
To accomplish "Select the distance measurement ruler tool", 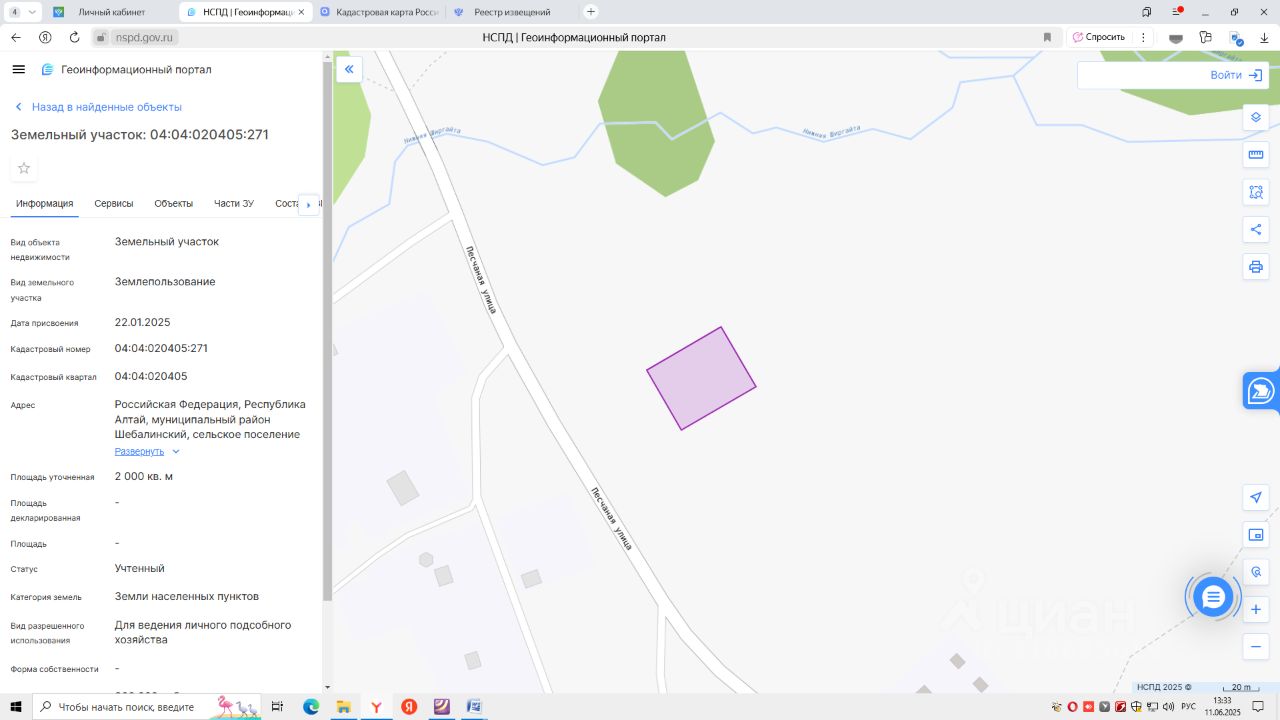I will tap(1256, 155).
